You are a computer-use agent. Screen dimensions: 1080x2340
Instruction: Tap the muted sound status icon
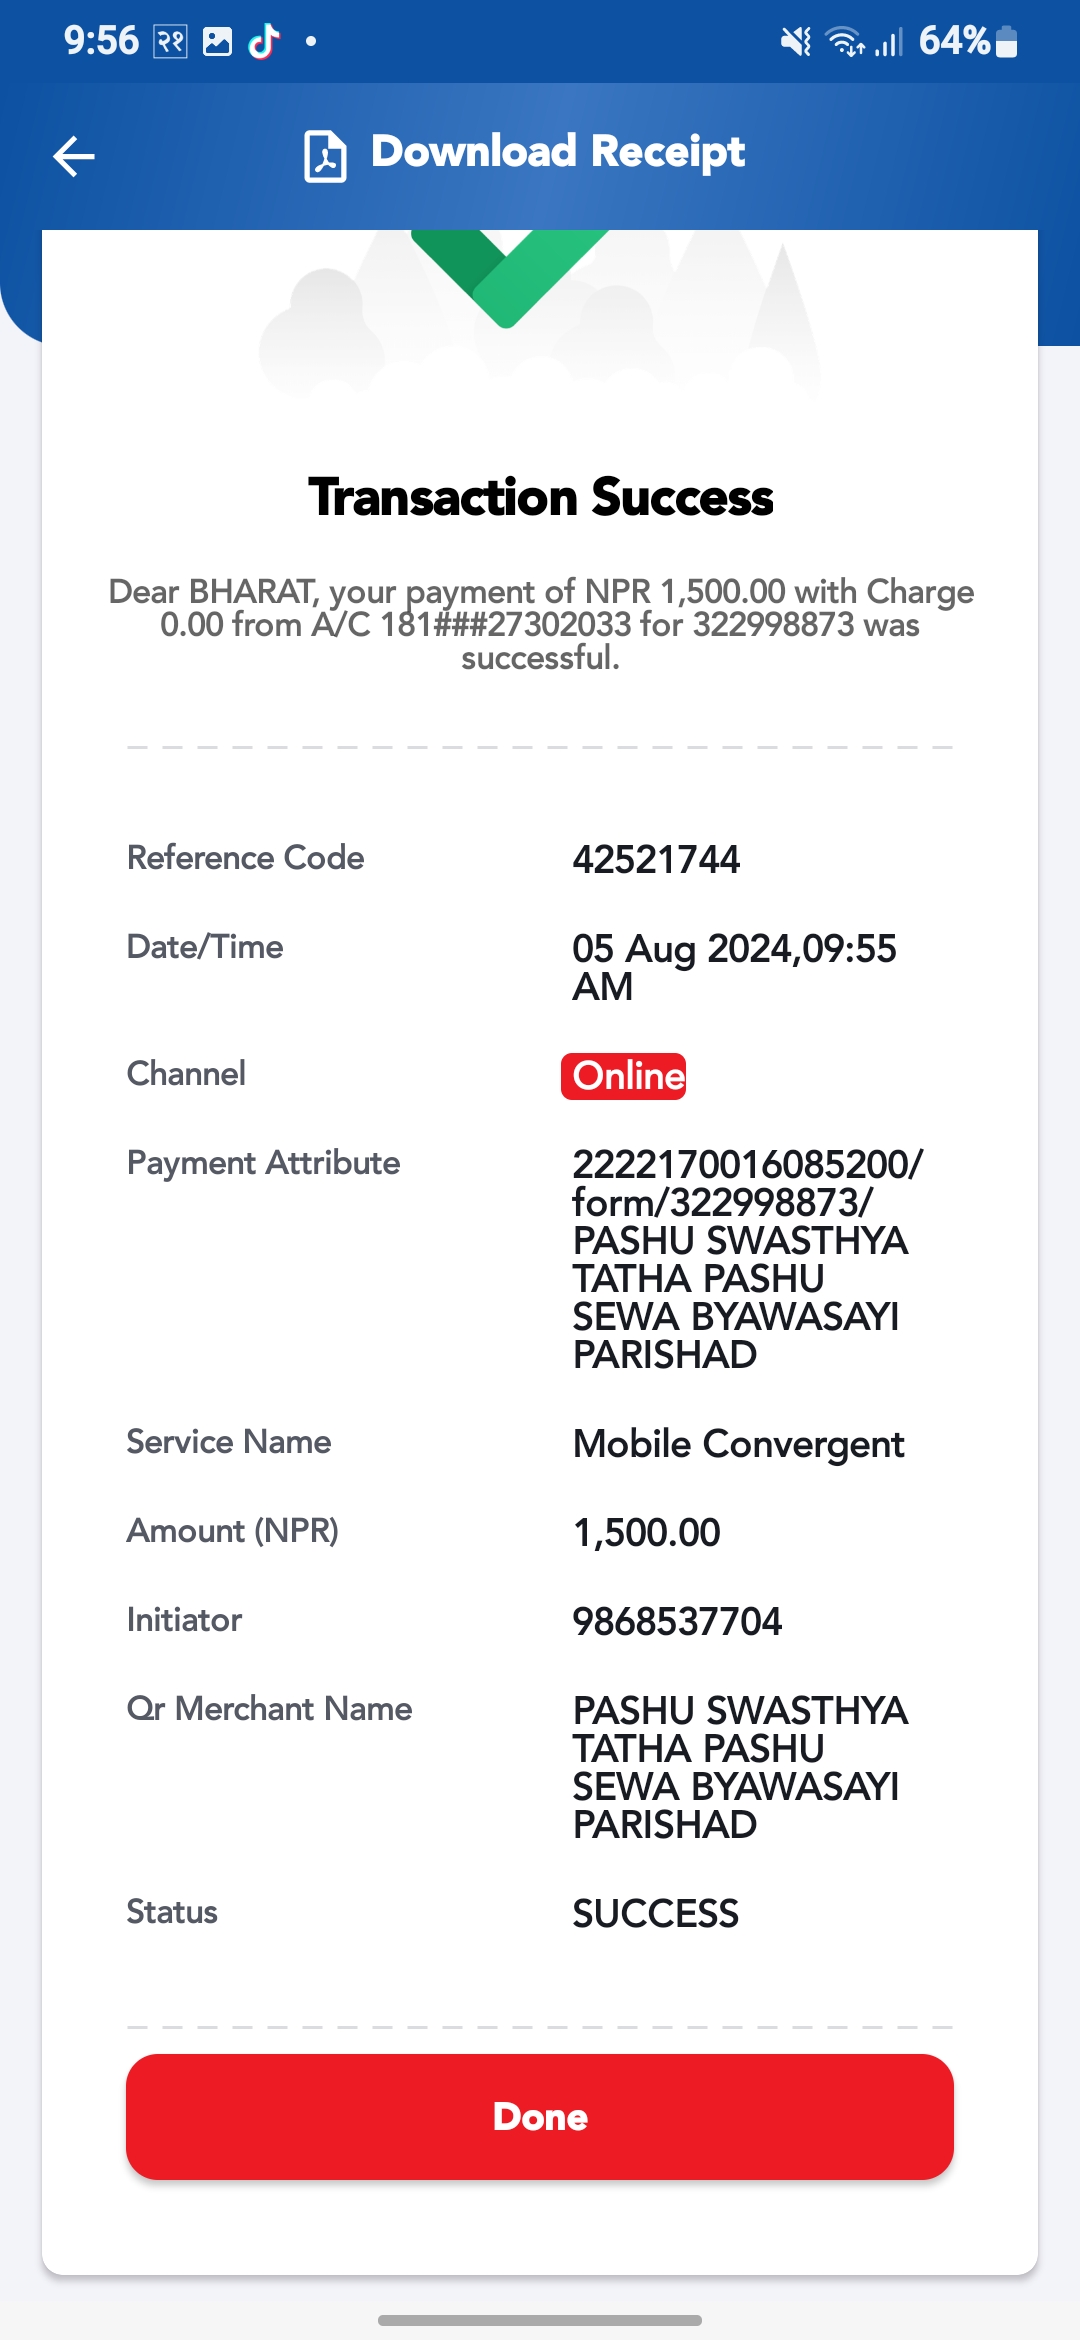796,41
